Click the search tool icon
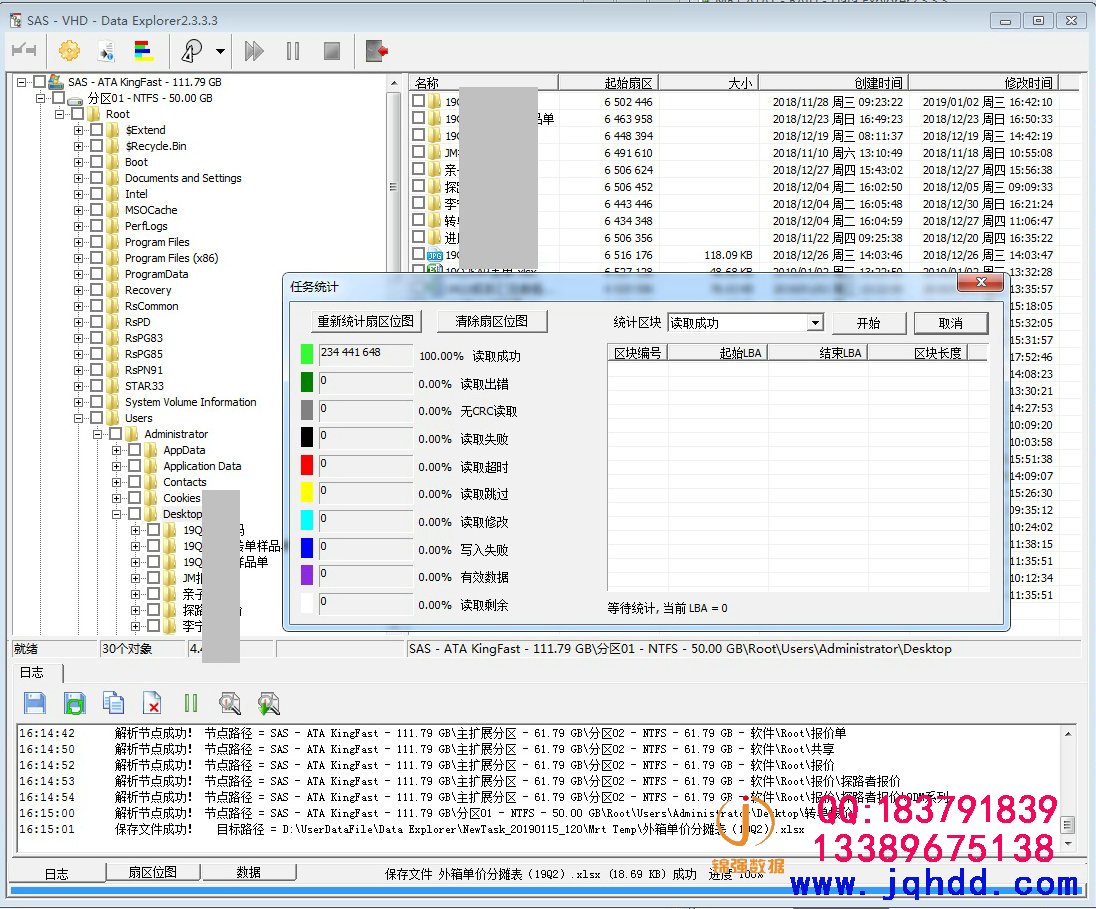Viewport: 1096px width, 909px height. click(x=192, y=50)
